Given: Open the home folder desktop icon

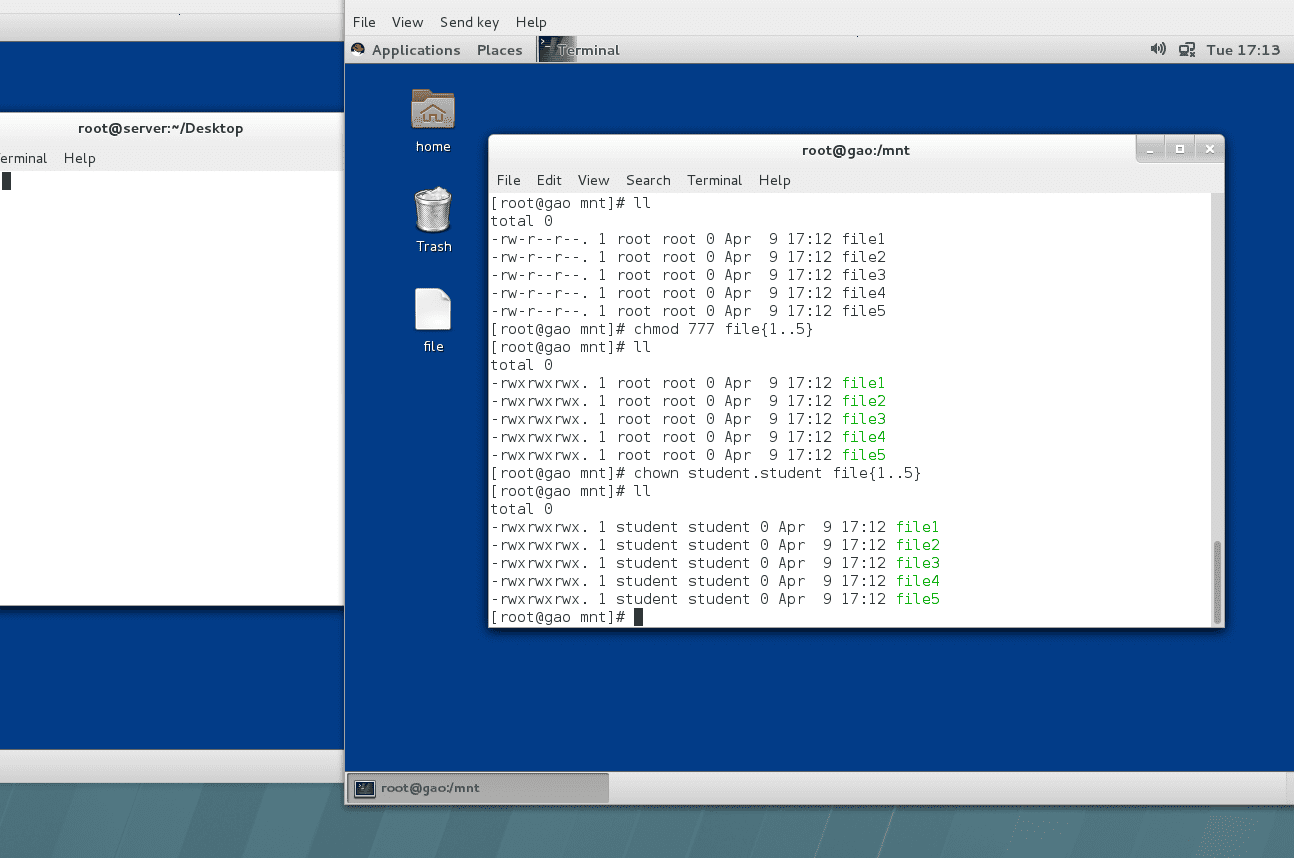Looking at the screenshot, I should point(433,110).
